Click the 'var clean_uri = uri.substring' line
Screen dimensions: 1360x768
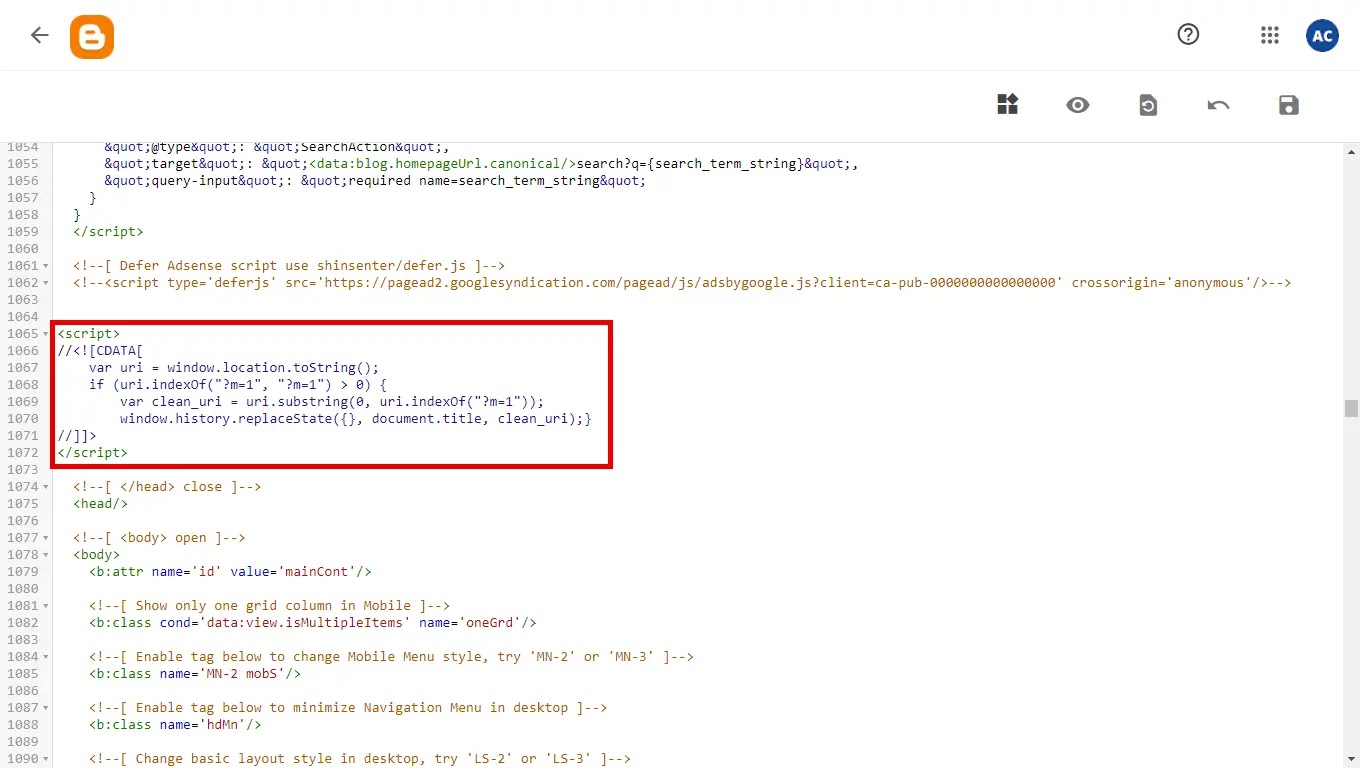(x=332, y=401)
